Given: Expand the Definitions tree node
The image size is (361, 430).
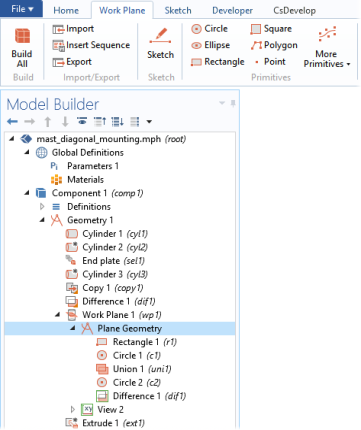Looking at the screenshot, I should coord(42,207).
